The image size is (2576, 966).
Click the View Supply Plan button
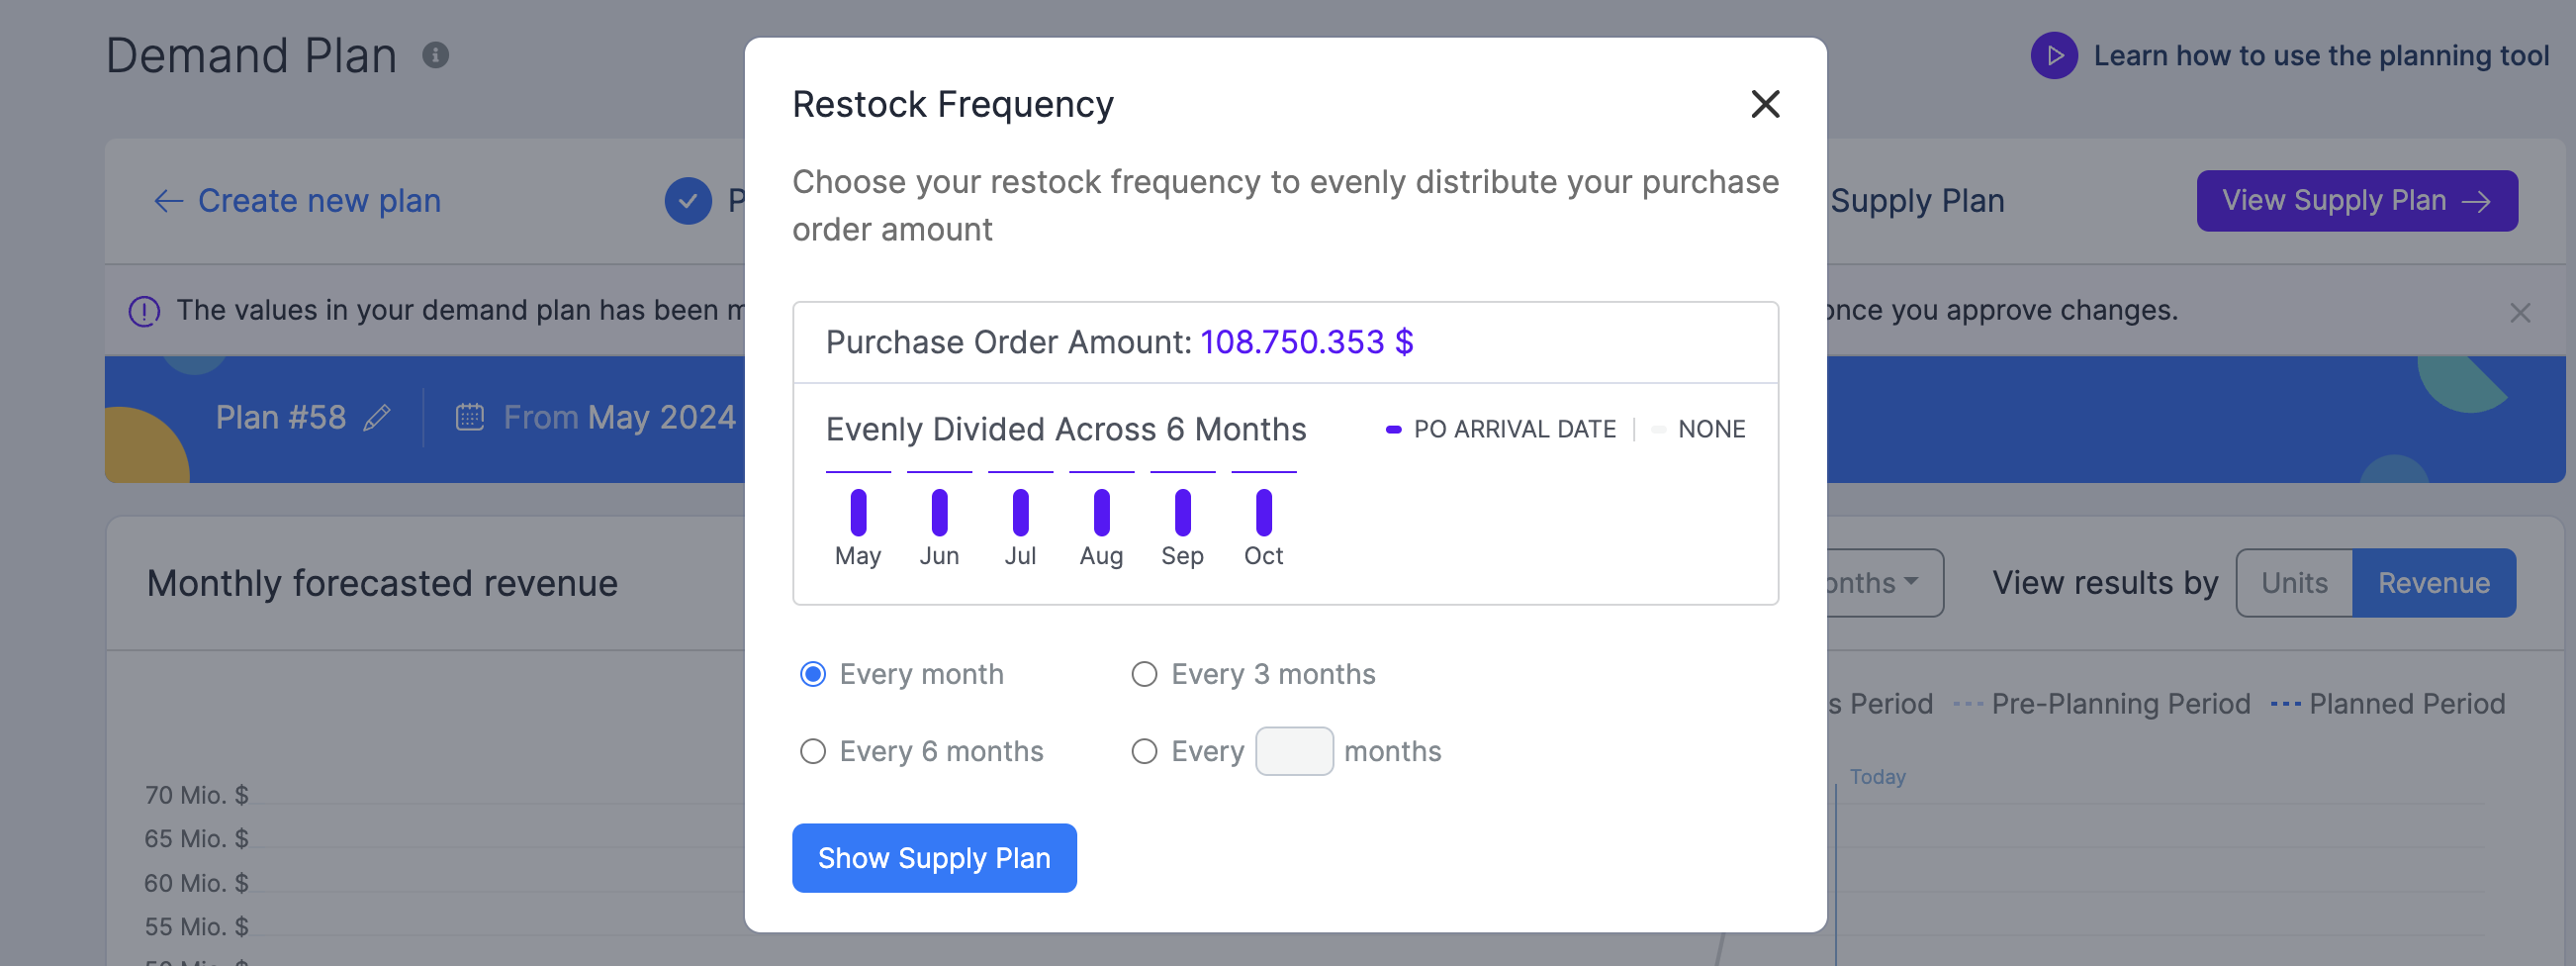click(x=2357, y=201)
